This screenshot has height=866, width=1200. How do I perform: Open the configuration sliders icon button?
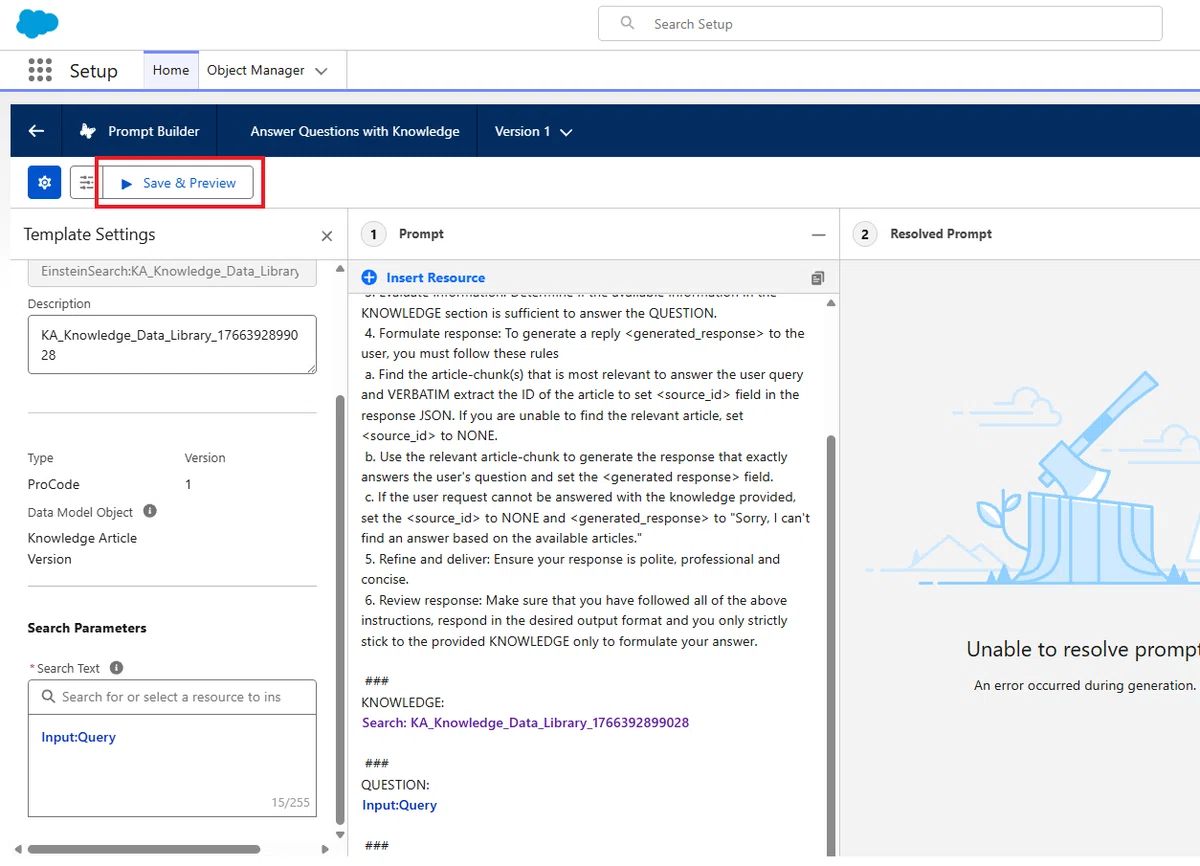(x=86, y=183)
